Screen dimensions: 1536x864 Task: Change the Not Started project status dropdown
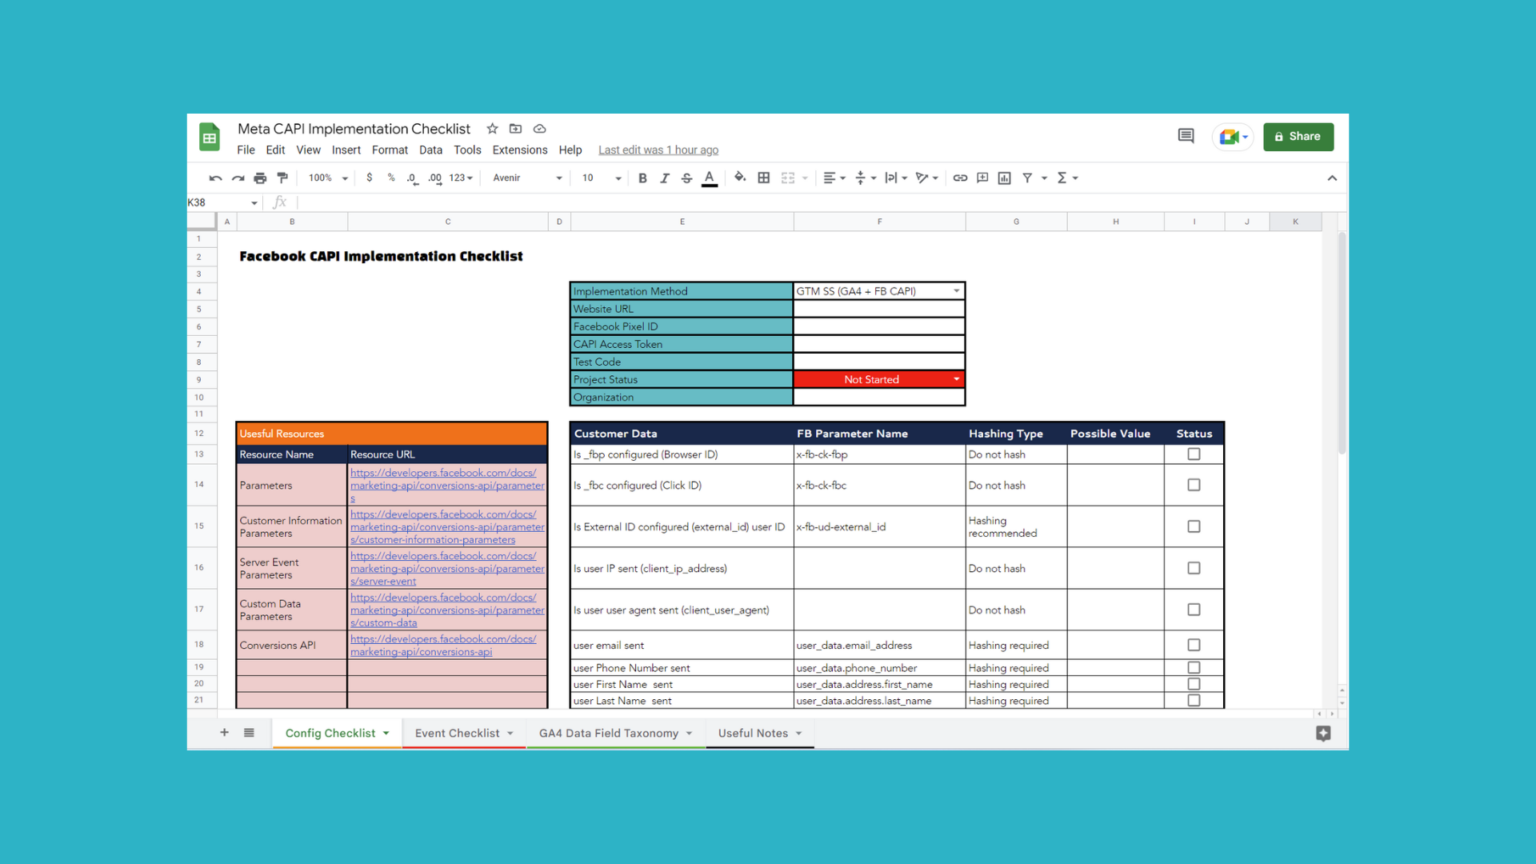956,379
